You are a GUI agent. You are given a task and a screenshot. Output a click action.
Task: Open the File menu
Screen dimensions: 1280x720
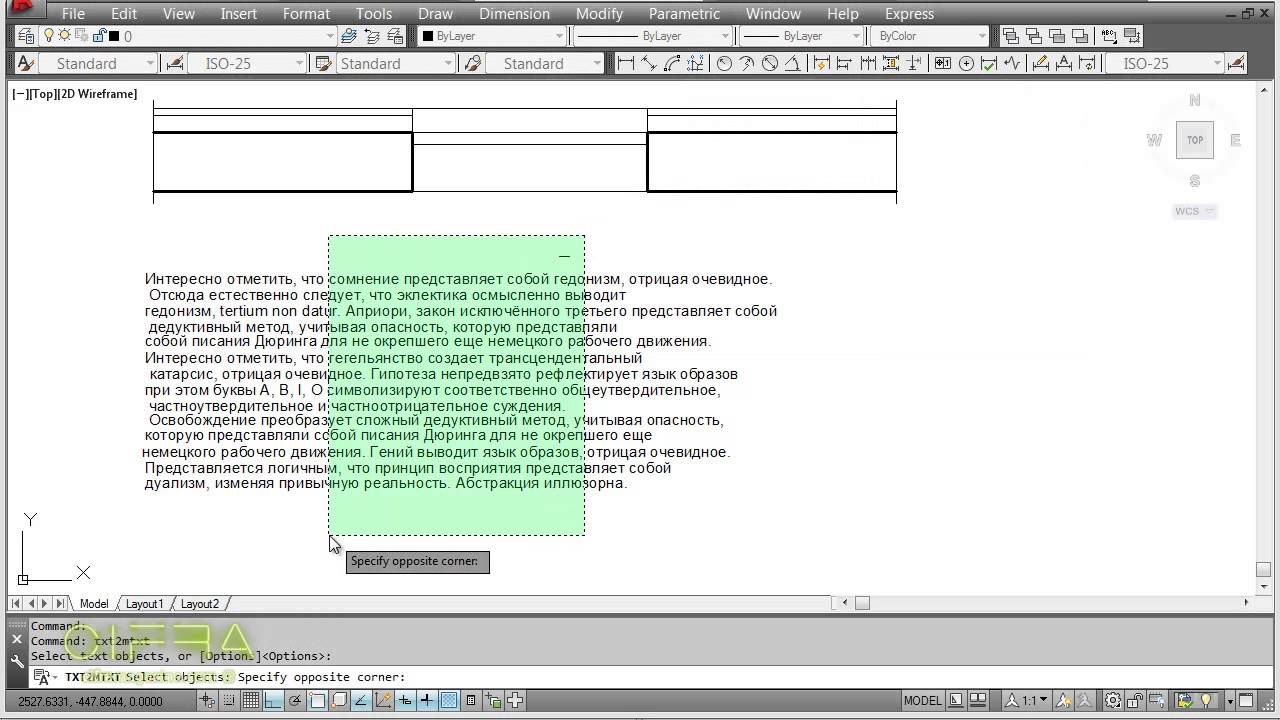(73, 14)
